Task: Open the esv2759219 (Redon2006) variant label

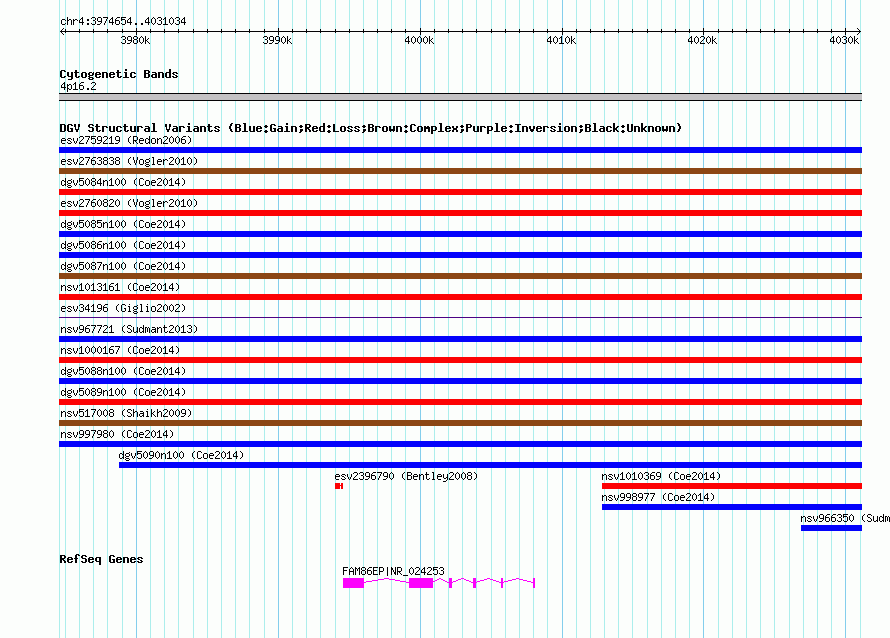Action: [126, 140]
